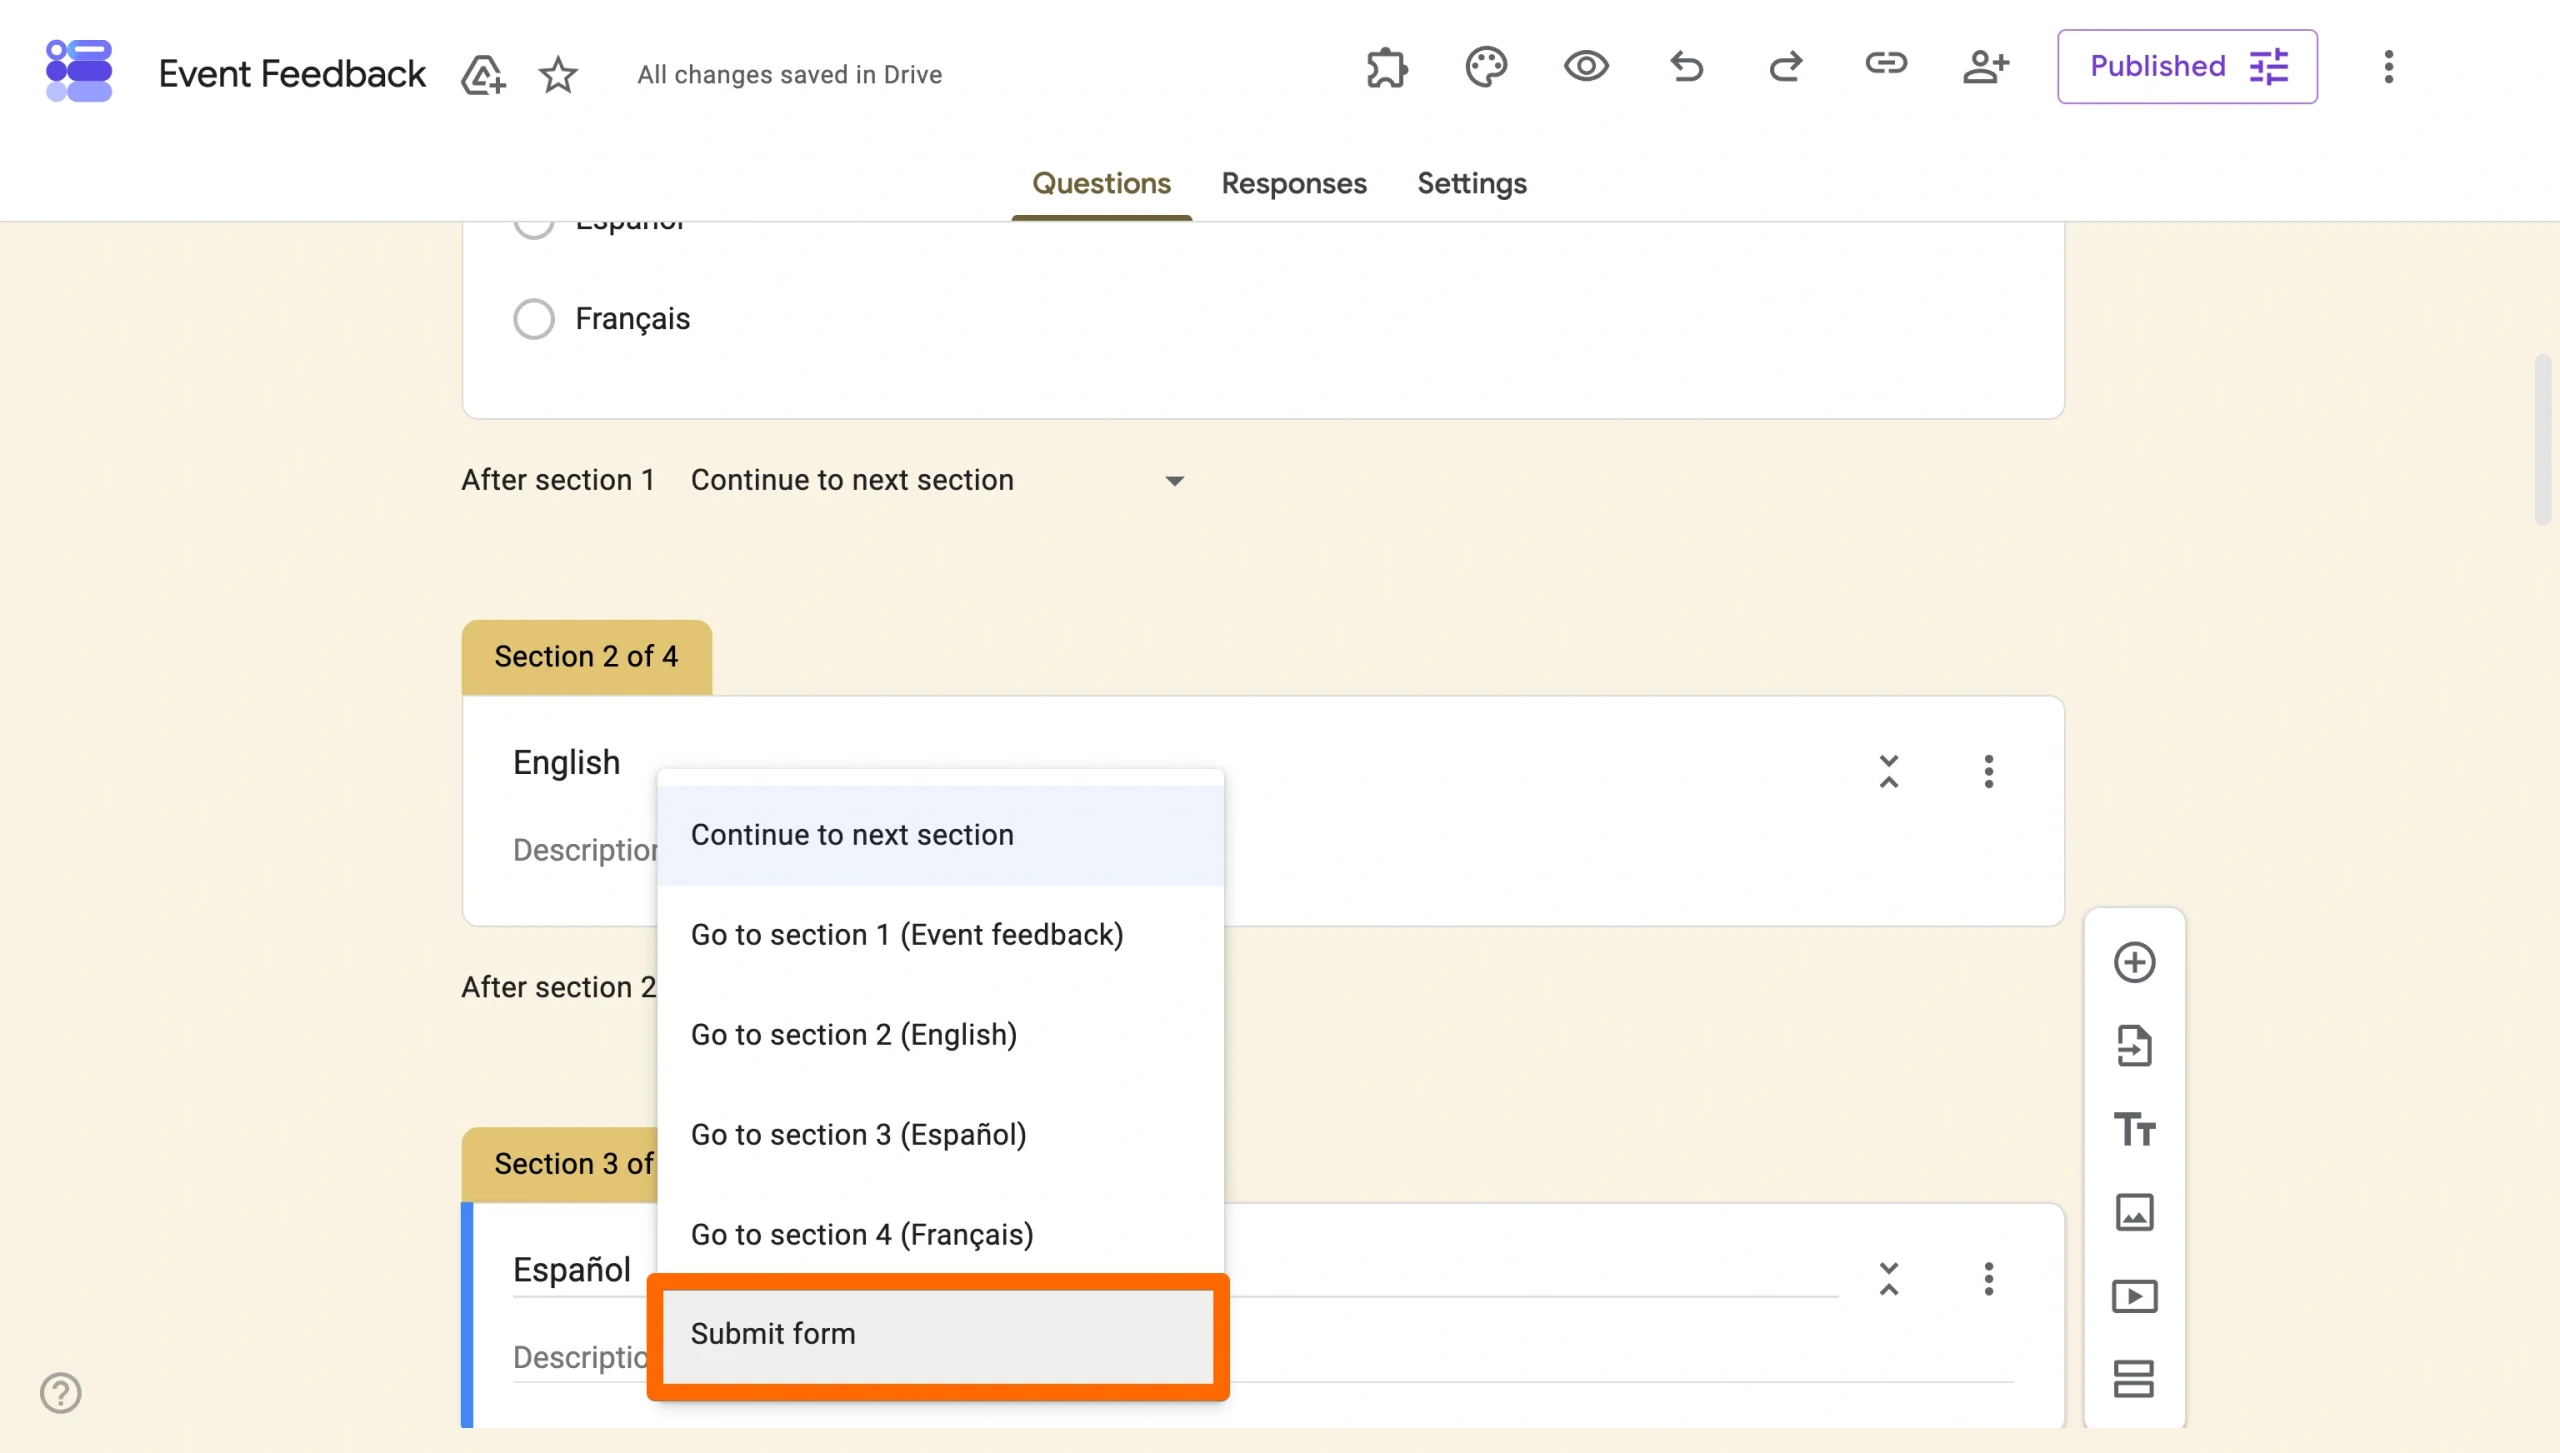
Task: Open the customize theme palette icon
Action: tap(1486, 67)
